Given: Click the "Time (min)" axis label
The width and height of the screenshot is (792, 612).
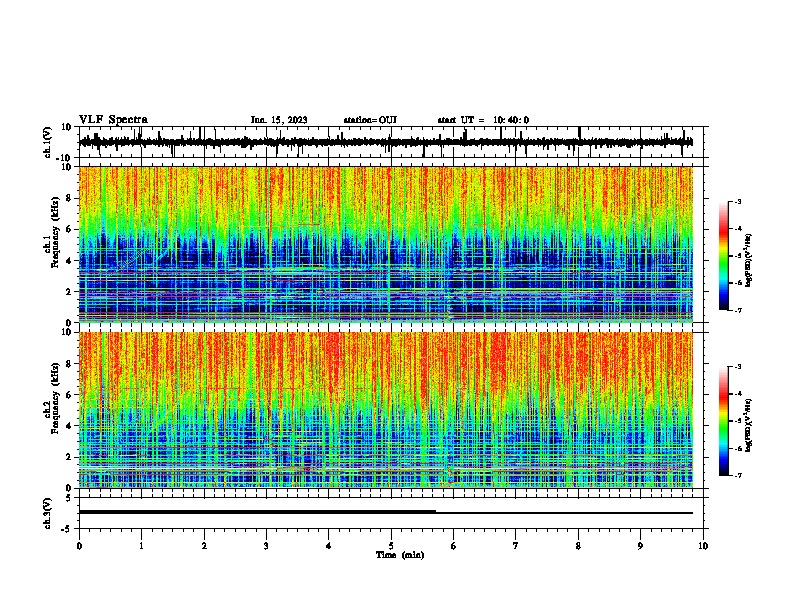Looking at the screenshot, I should click(x=400, y=555).
